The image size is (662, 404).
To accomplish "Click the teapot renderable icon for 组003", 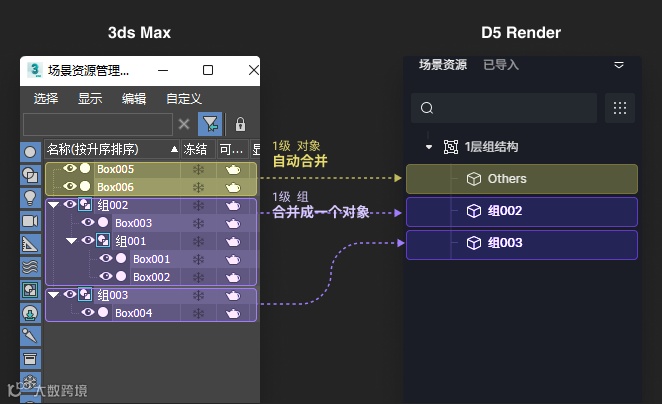I will [233, 295].
